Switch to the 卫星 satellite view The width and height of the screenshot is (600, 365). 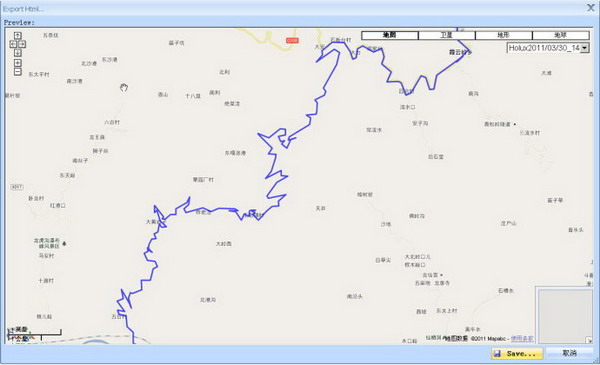coord(447,35)
